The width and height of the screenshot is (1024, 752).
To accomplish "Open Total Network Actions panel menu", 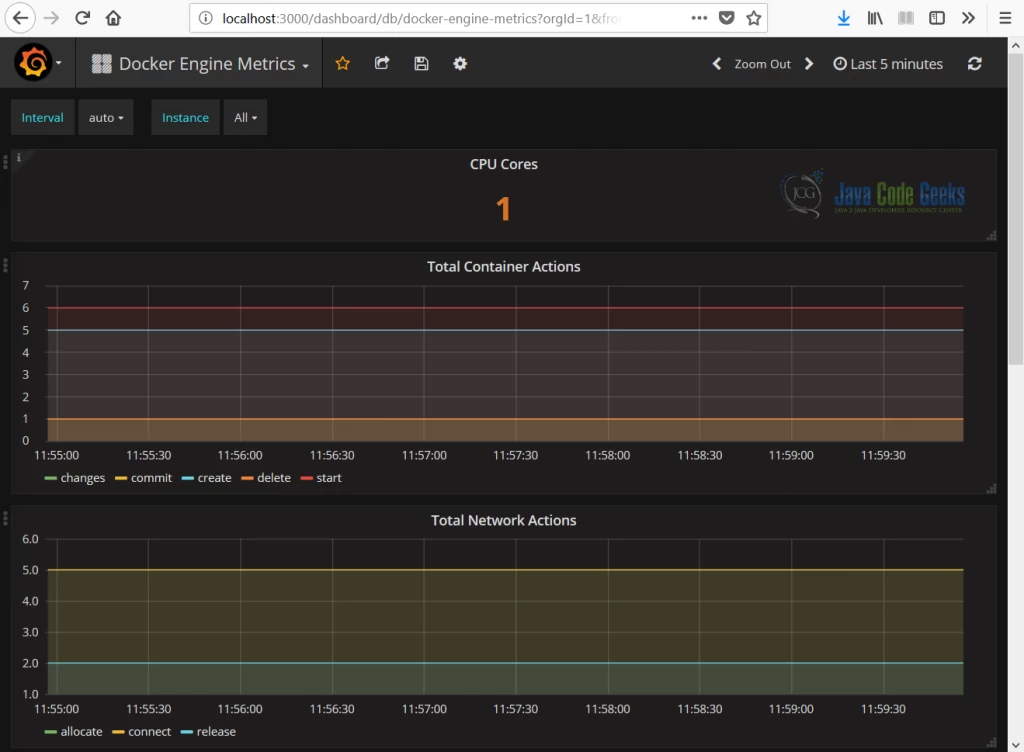I will coord(504,520).
